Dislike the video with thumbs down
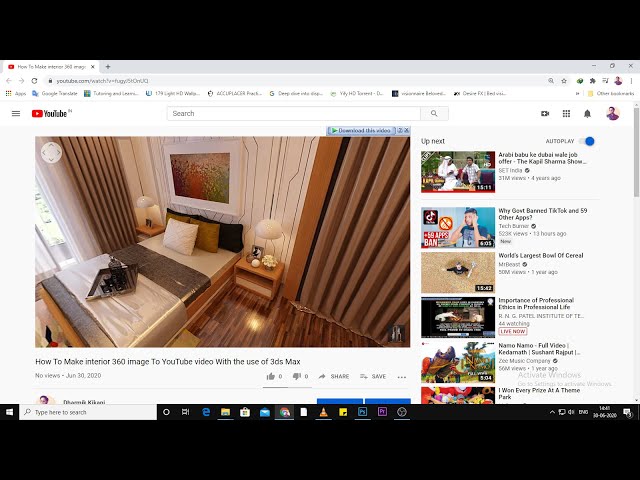This screenshot has width=640, height=480. [297, 376]
